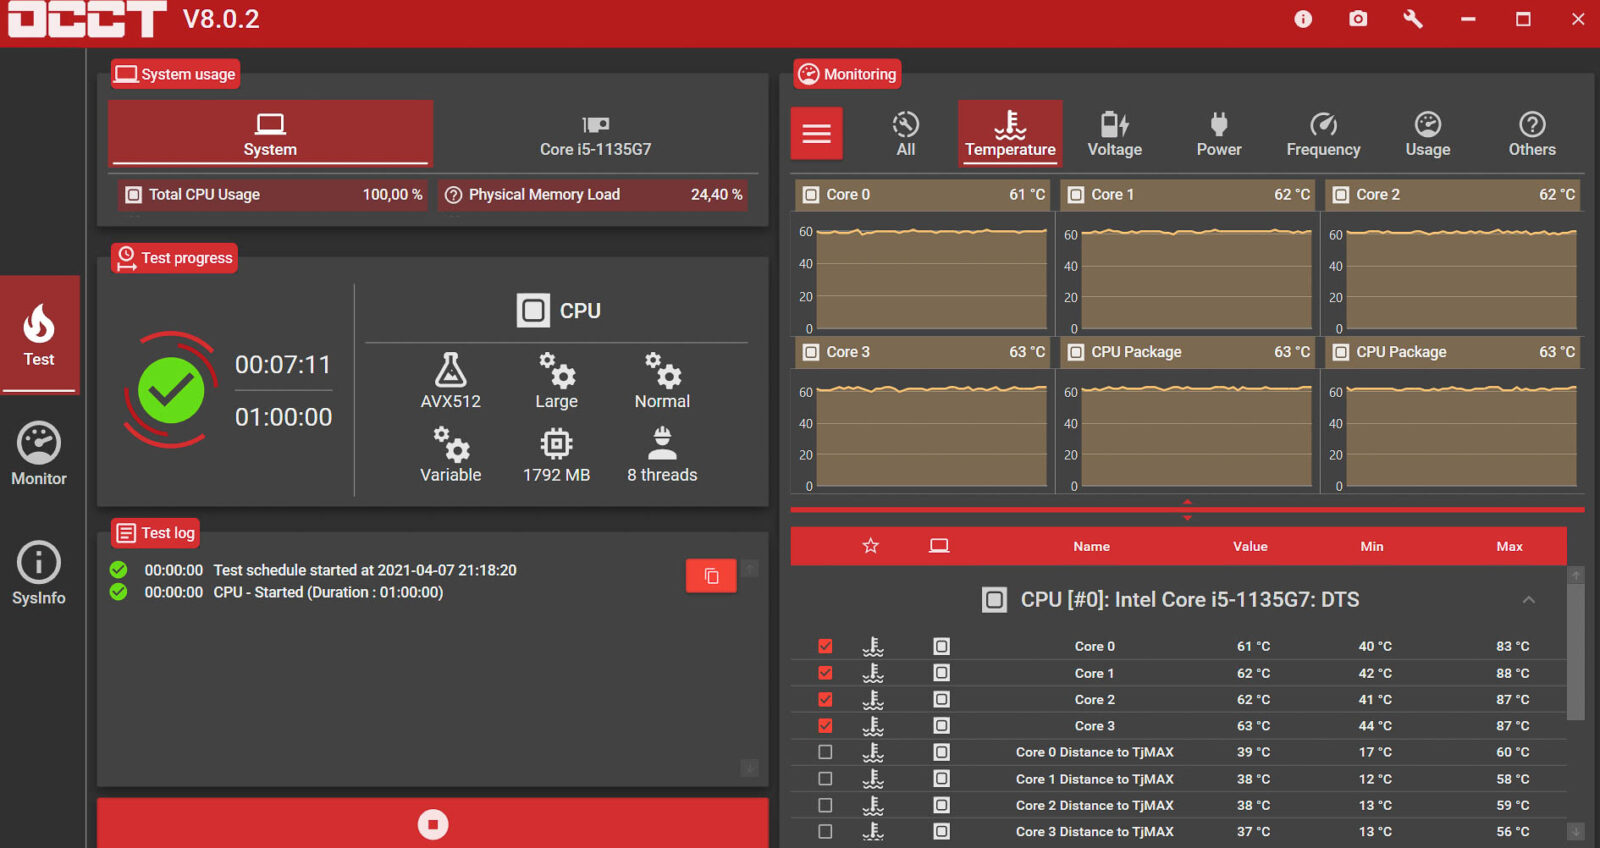Click the Physical Memory Load help icon
Image resolution: width=1600 pixels, height=848 pixels.
point(453,195)
